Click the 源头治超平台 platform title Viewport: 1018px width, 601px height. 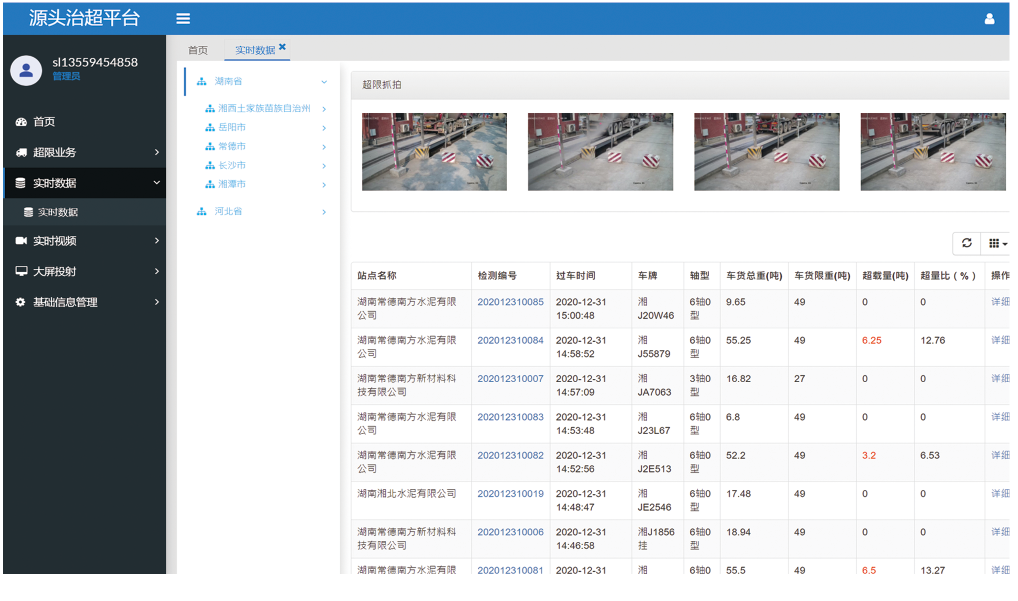(84, 18)
